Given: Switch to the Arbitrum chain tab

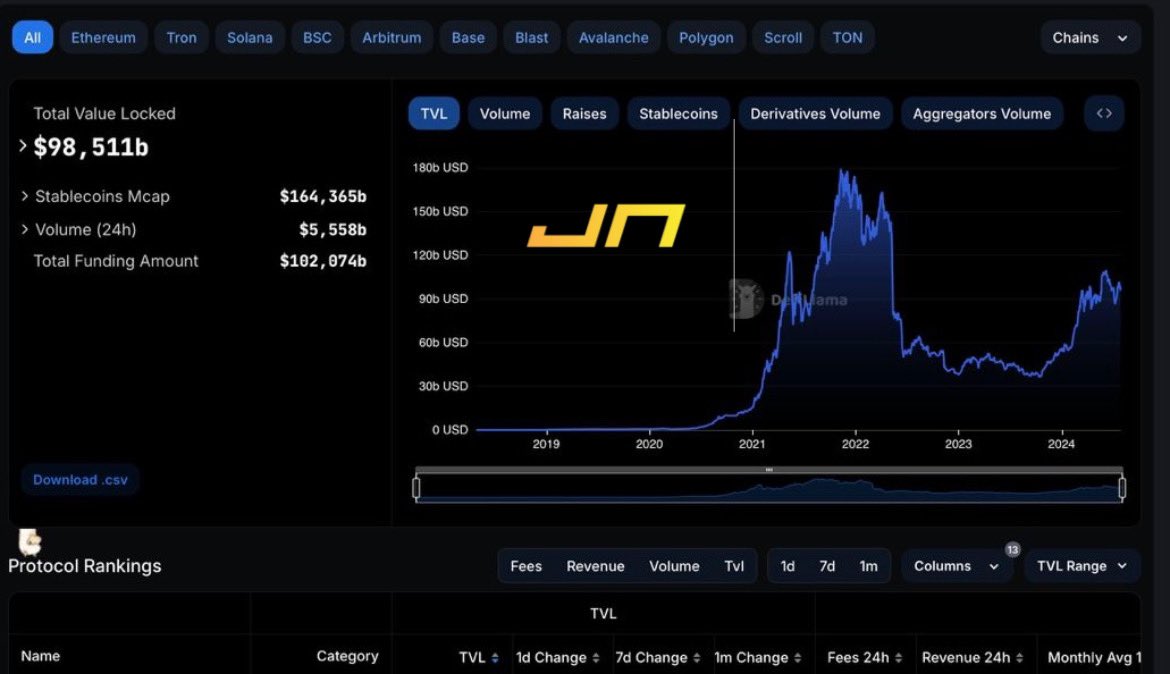Looking at the screenshot, I should click(392, 37).
